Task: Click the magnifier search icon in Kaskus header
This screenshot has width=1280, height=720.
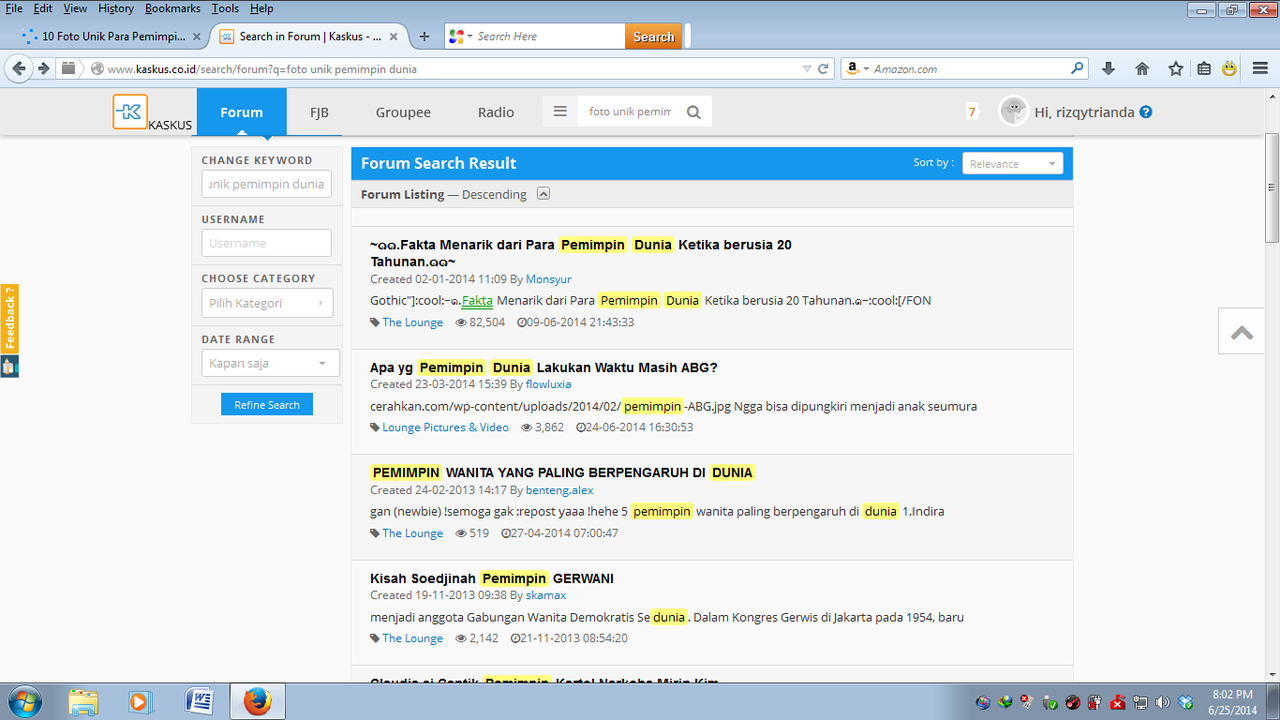Action: coord(694,112)
